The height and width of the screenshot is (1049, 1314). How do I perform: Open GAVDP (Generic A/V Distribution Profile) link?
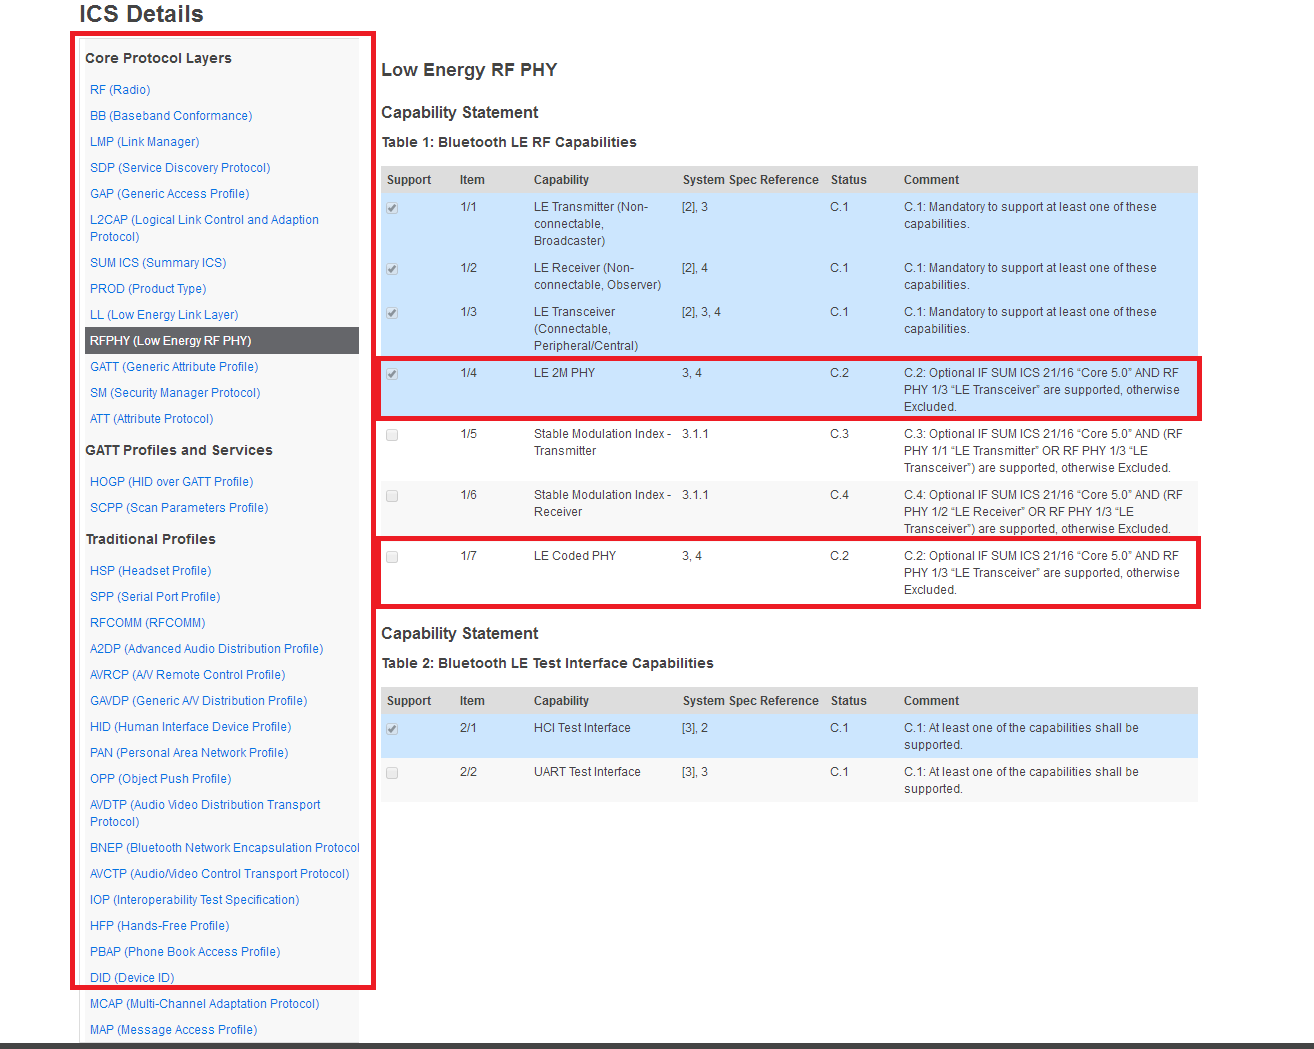[x=199, y=701]
